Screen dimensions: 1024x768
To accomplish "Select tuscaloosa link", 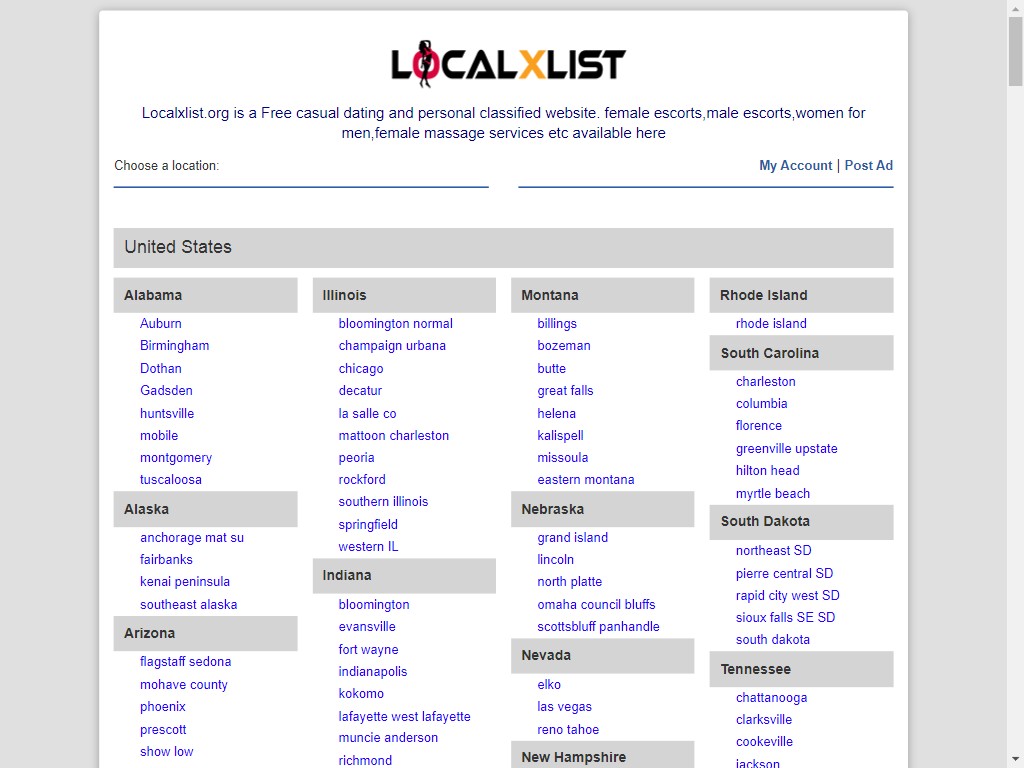I will [x=170, y=479].
